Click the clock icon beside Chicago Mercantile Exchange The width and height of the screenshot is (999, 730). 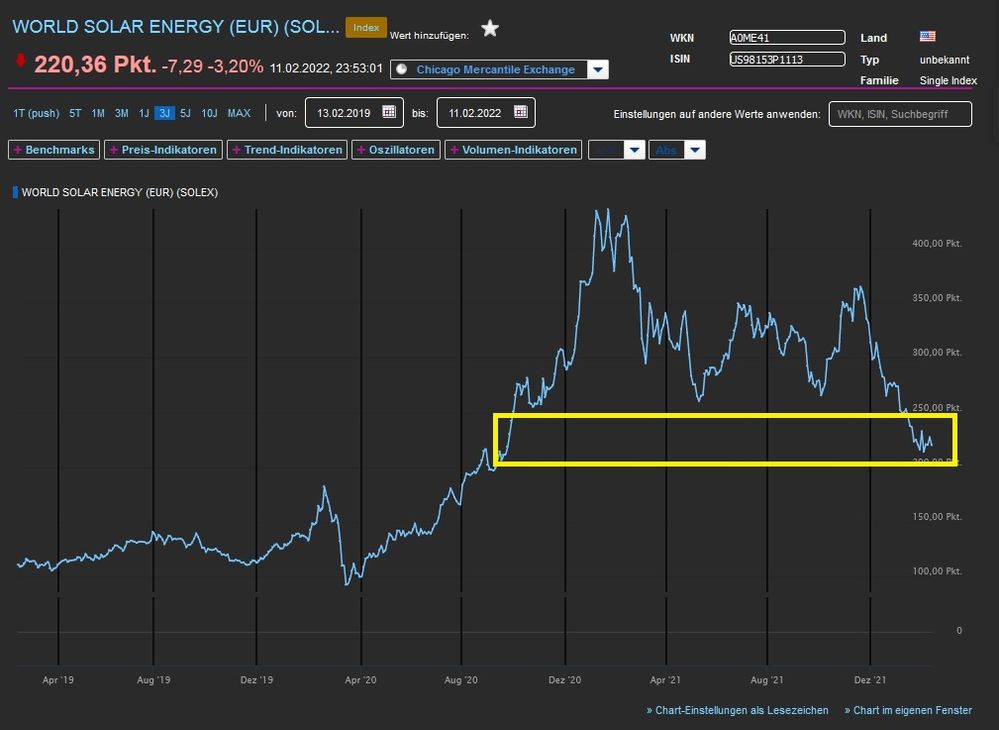point(402,70)
